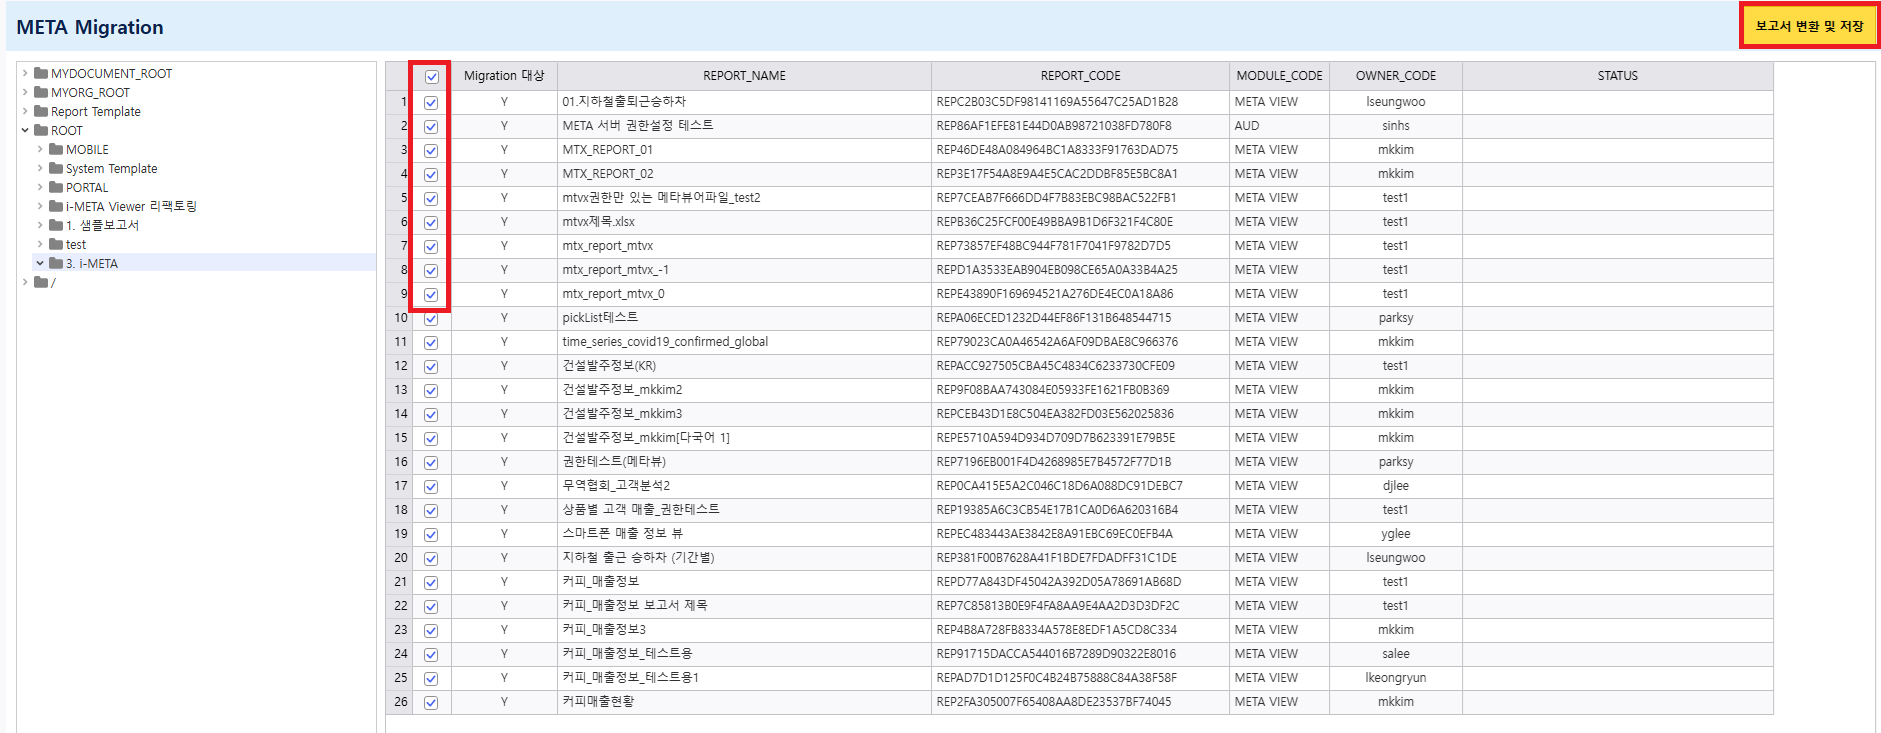Click the 보고서 변환 및 저장 button
The image size is (1881, 733).
[1809, 26]
